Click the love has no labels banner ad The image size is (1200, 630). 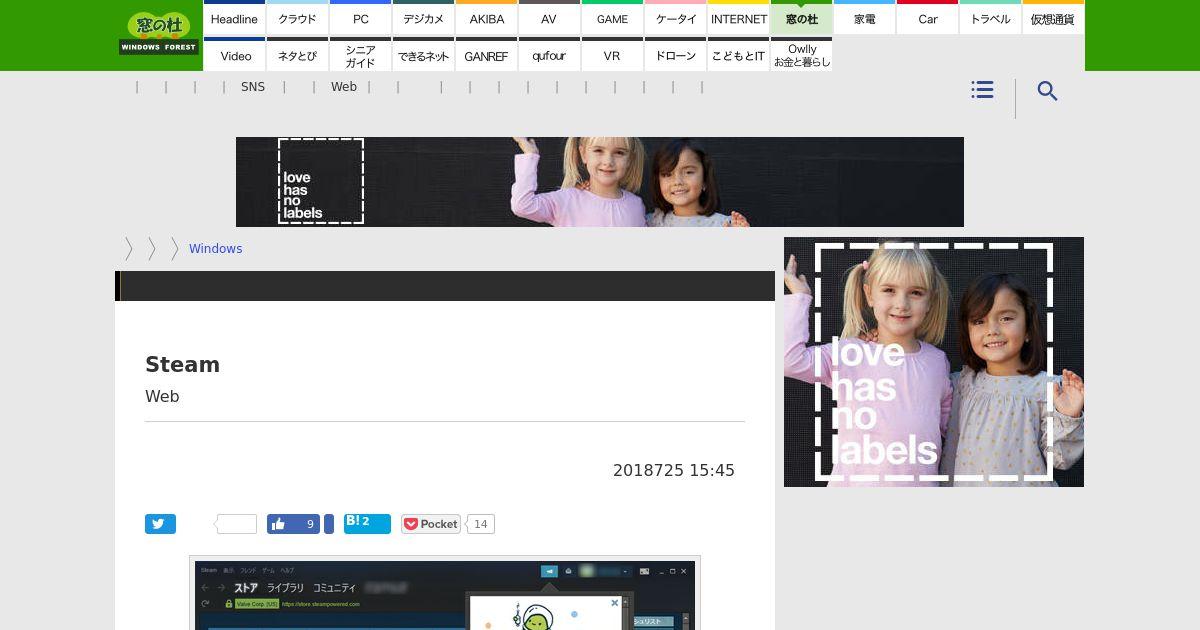tap(600, 182)
